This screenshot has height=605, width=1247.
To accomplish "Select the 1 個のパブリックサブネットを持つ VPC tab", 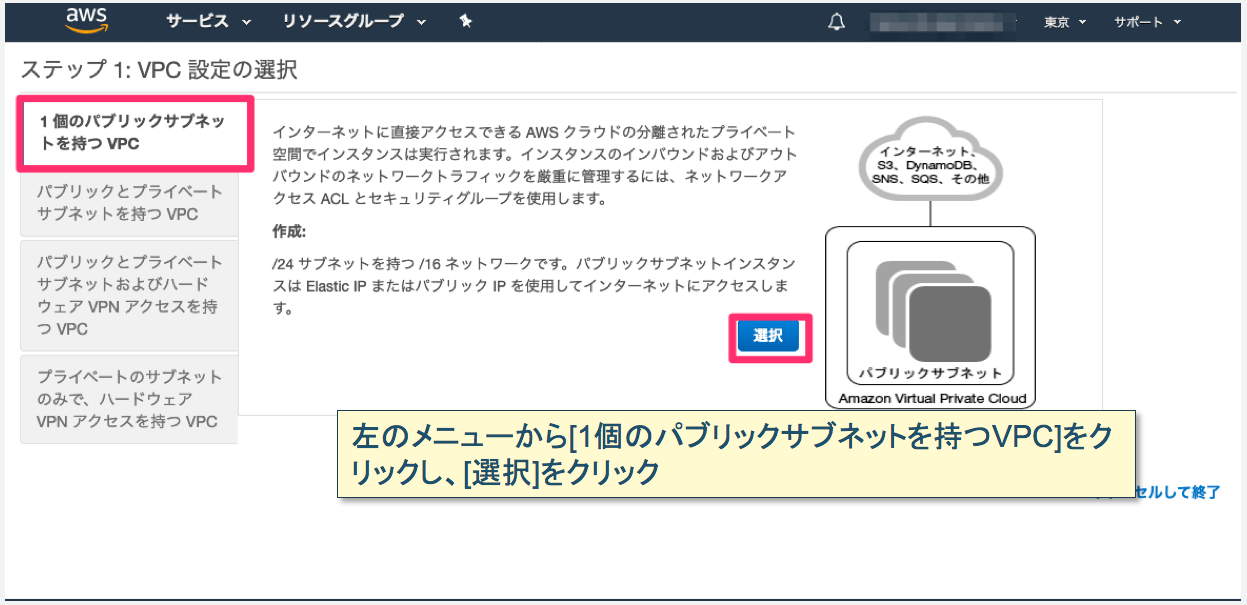I will 133,133.
